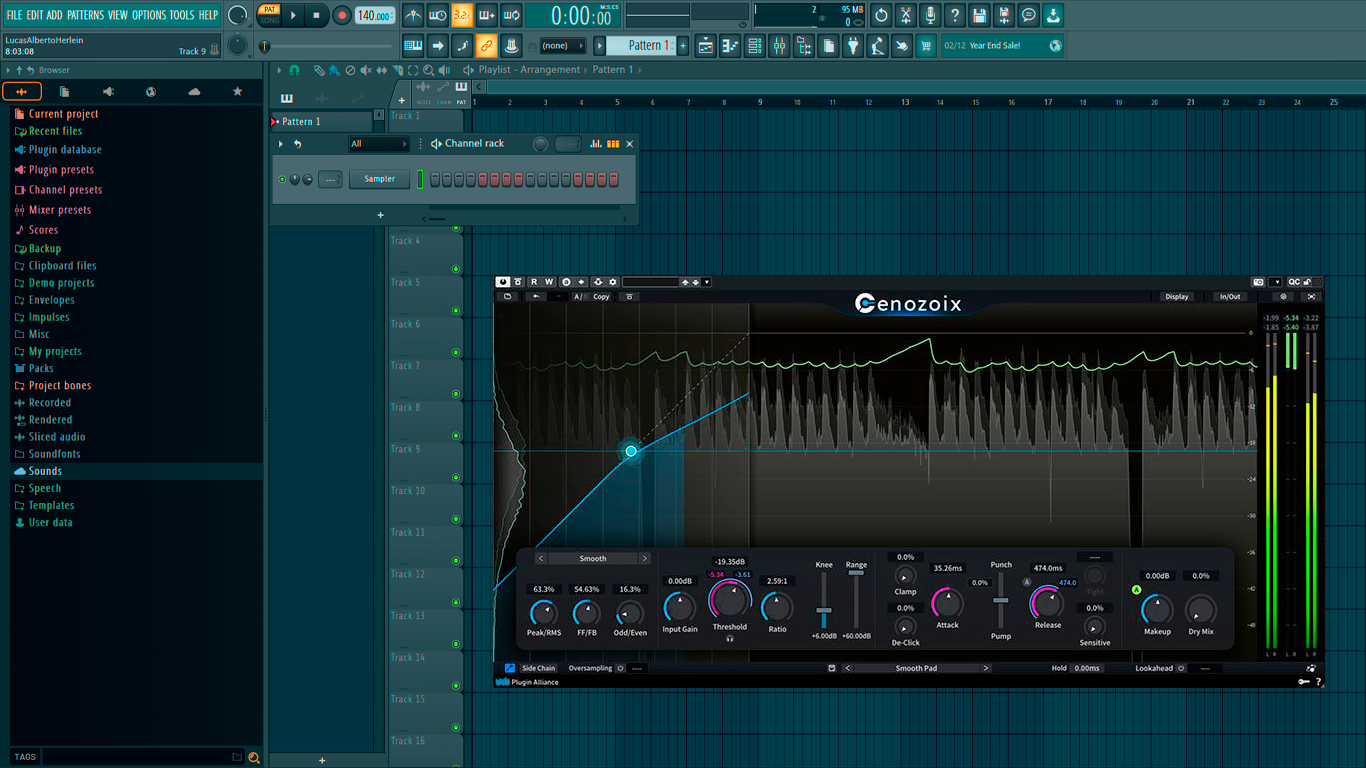The width and height of the screenshot is (1366, 768).
Task: Go to next preset after Smooth Pad
Action: (x=986, y=668)
